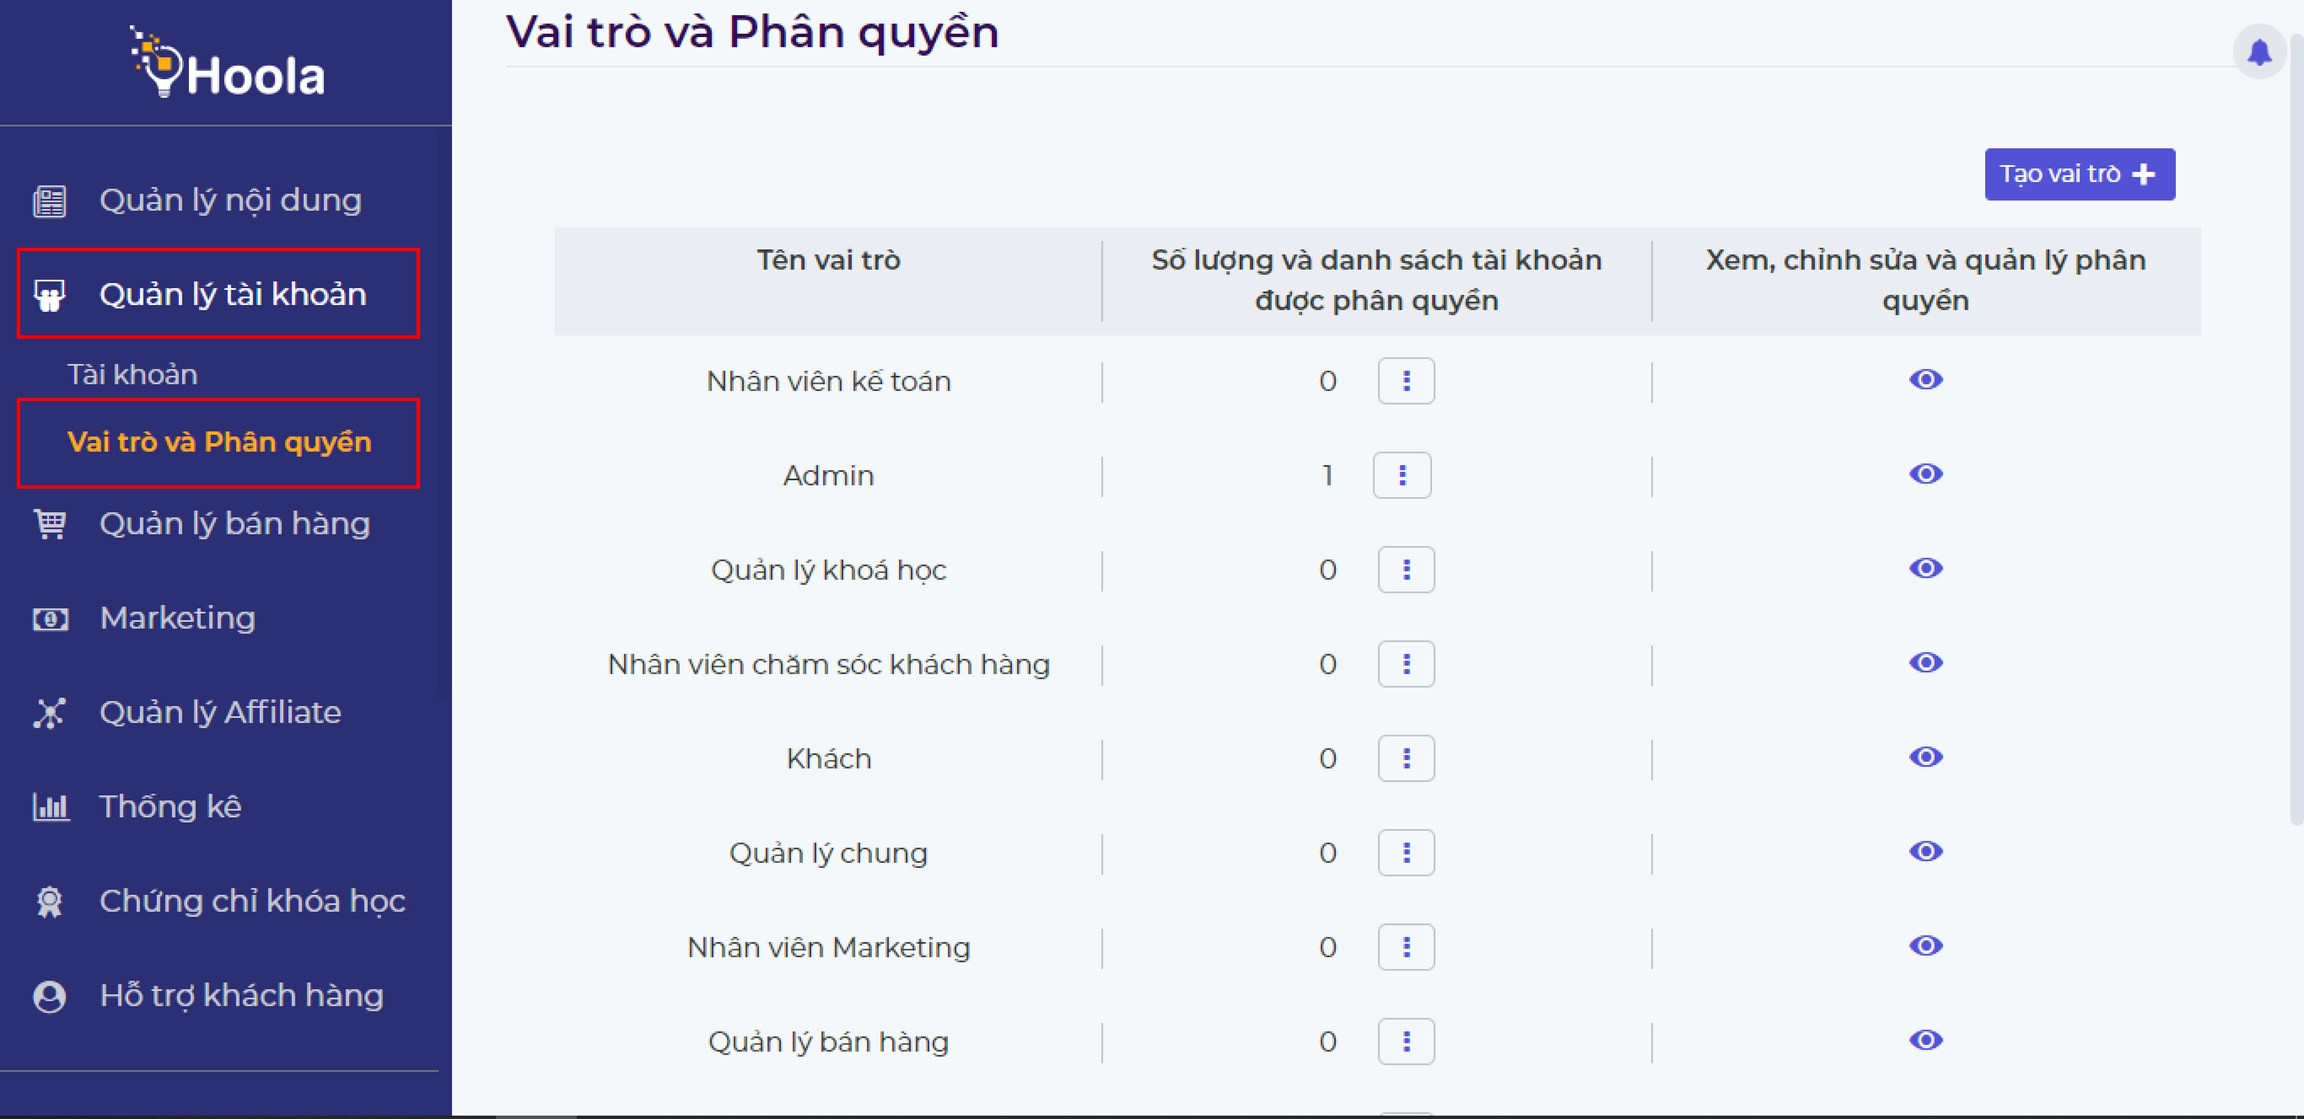Click the Marketing money icon
The image size is (2304, 1119).
[x=50, y=619]
